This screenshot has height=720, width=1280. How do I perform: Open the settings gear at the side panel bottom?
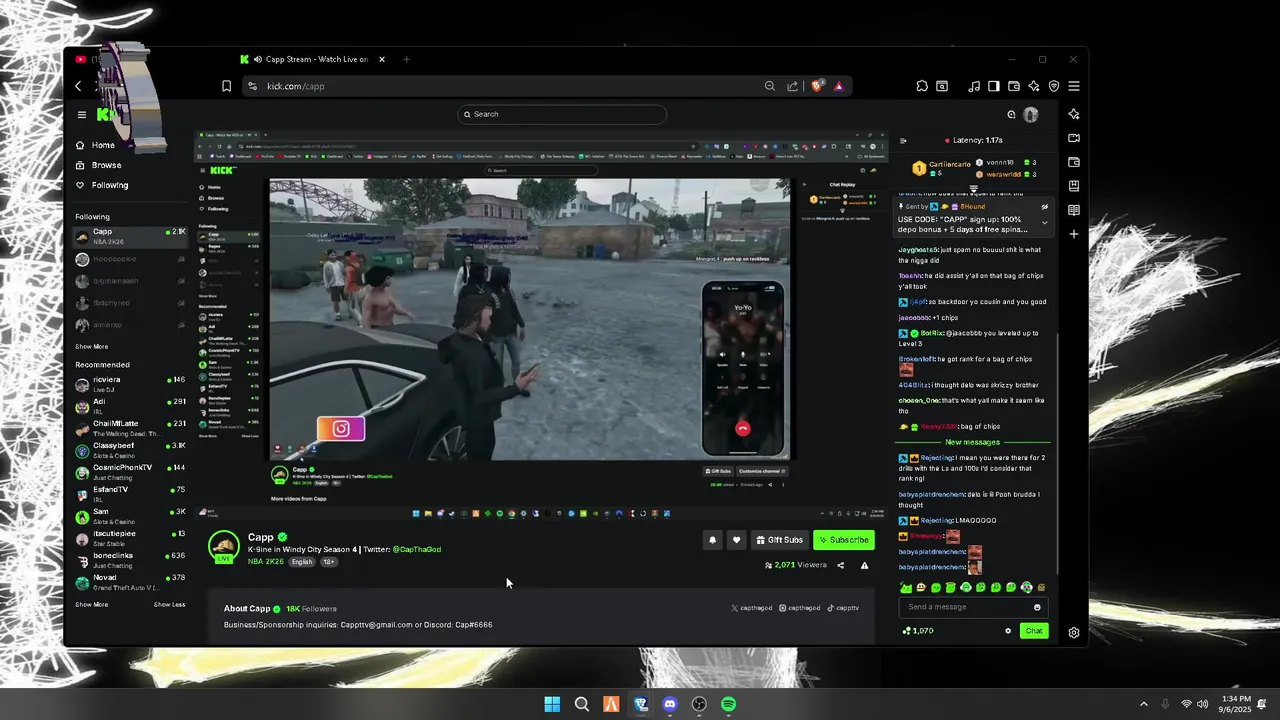1074,632
